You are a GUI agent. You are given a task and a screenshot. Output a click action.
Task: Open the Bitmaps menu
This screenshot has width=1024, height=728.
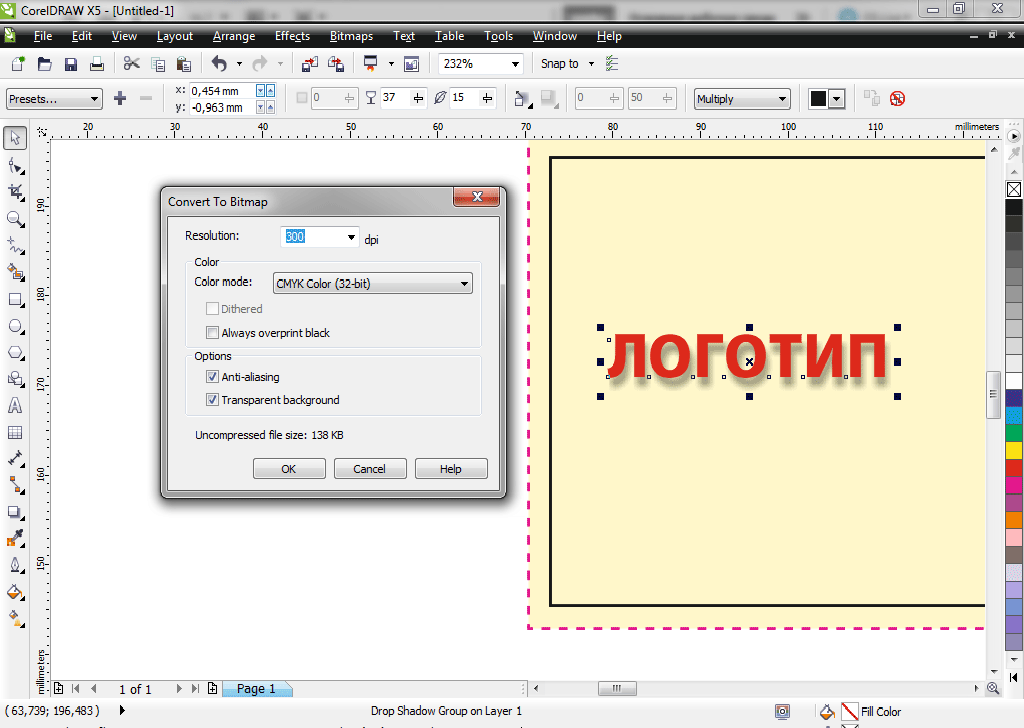349,36
